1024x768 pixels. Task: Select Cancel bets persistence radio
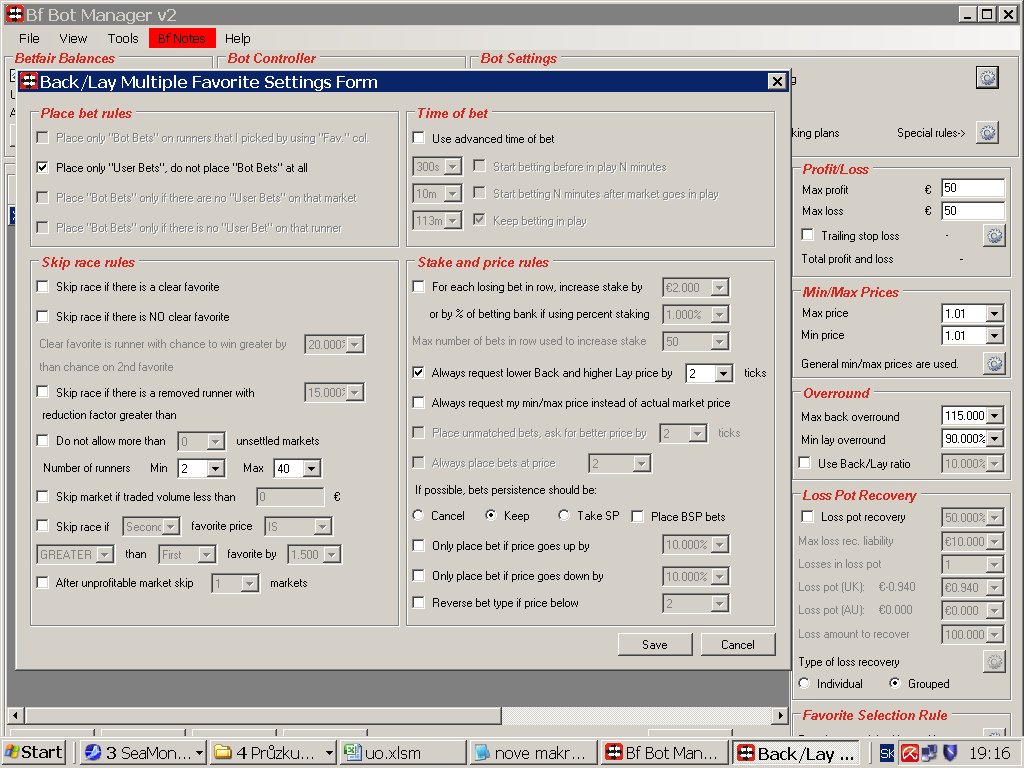click(419, 515)
